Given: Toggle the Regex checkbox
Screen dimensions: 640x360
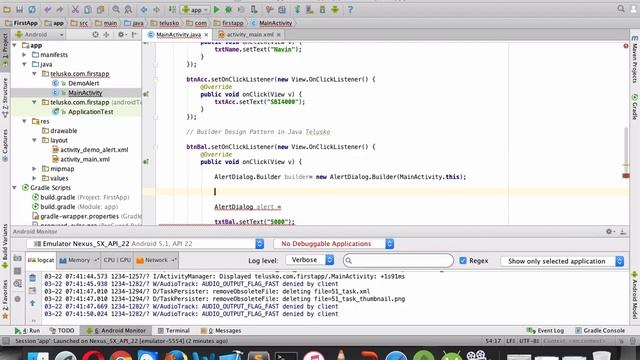Looking at the screenshot, I should (463, 260).
